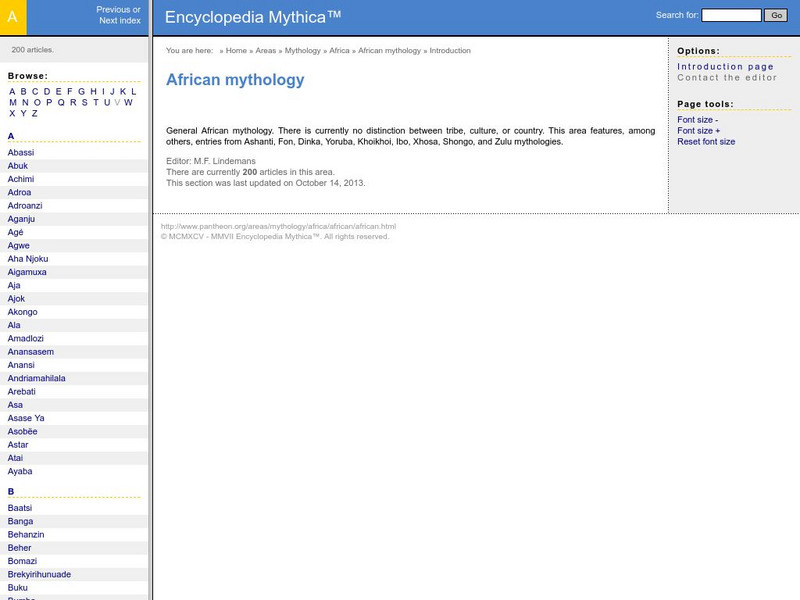Screen dimensions: 800x600
Task: Open the Anansi article
Action: click(x=21, y=365)
